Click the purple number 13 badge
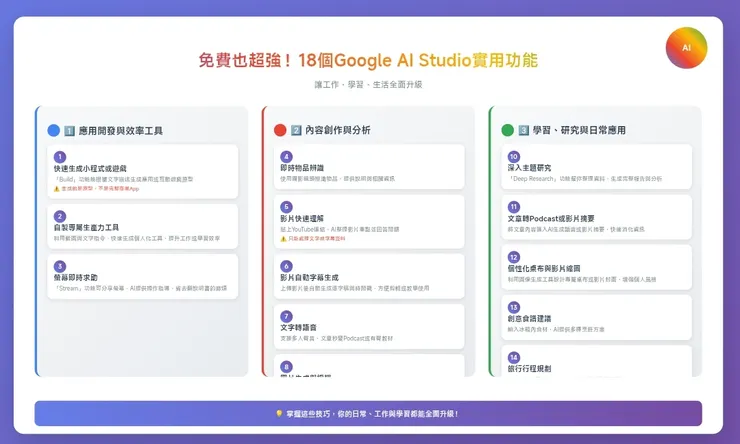The width and height of the screenshot is (740, 444). (514, 307)
